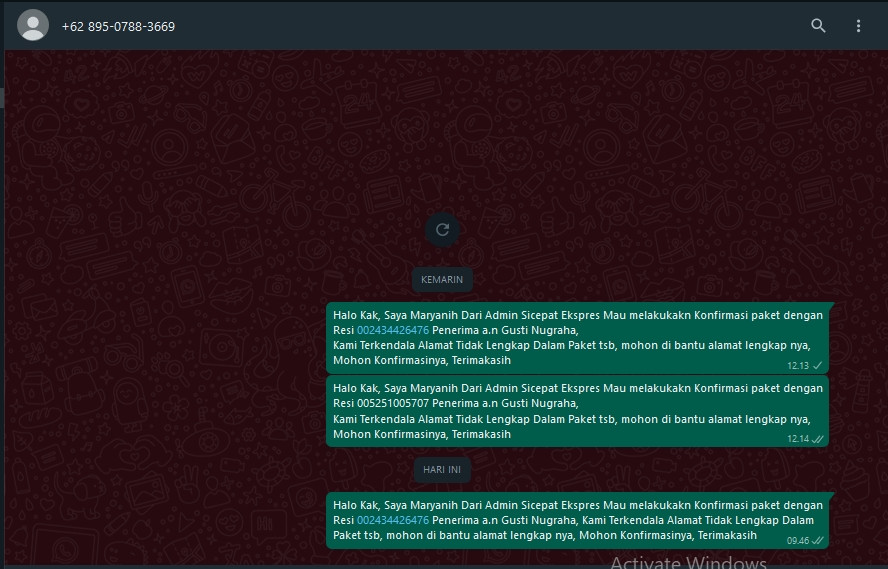Click the HARI INI date label
Screen dimensions: 888x569
(x=442, y=469)
